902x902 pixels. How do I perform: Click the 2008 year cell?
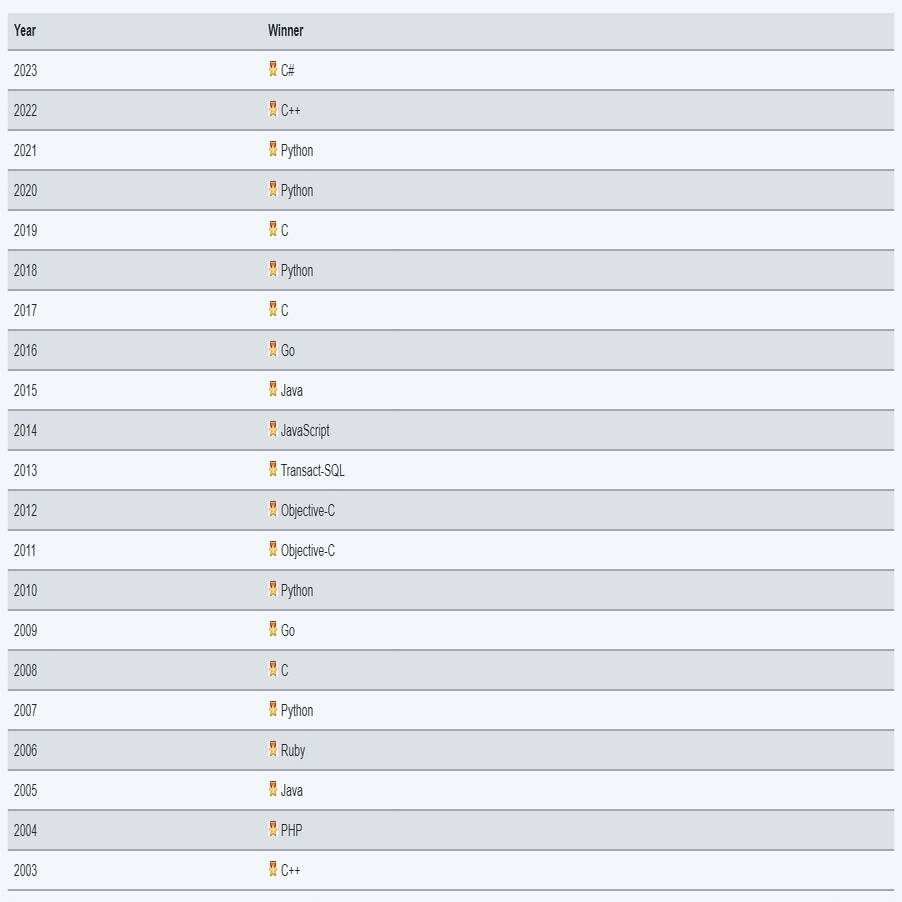tap(25, 670)
